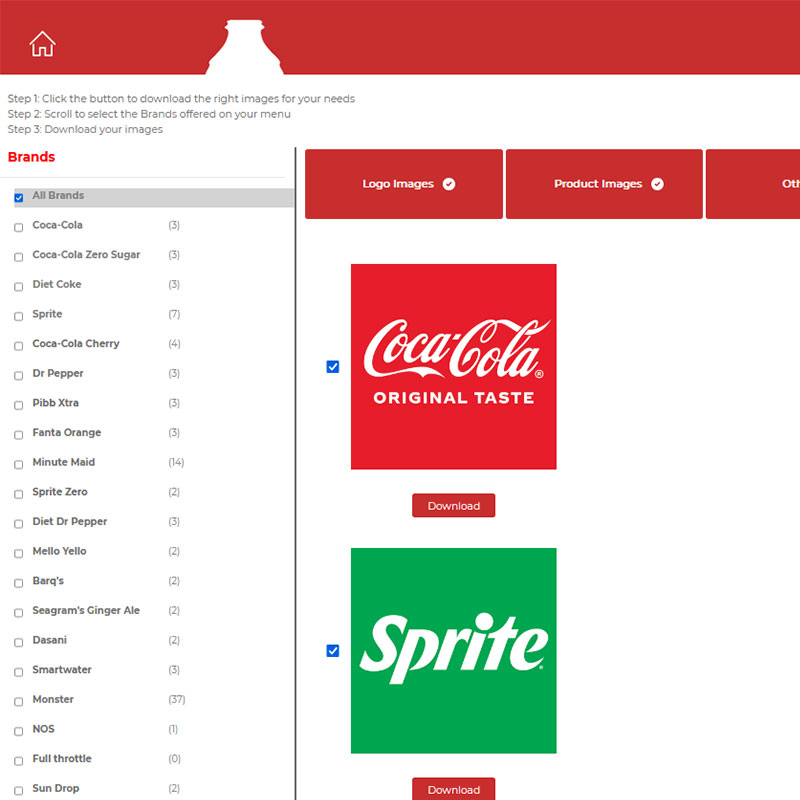
Task: Switch to the Product Images tab
Action: 604,184
